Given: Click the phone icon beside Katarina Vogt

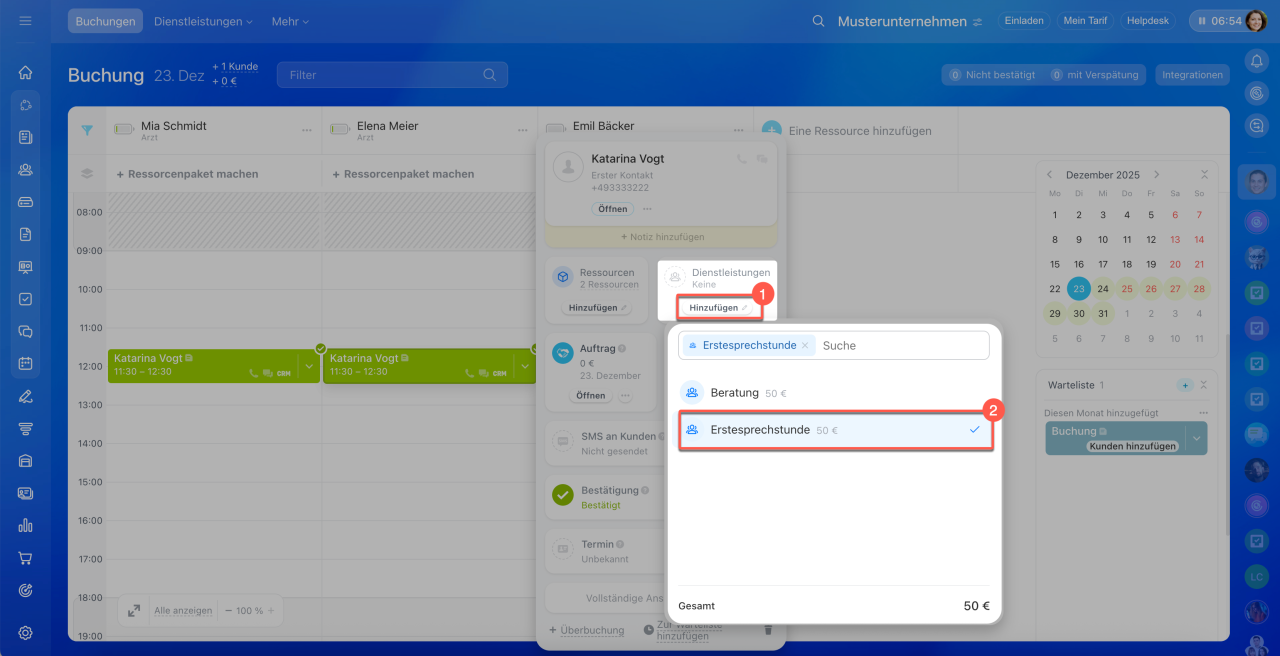Looking at the screenshot, I should (741, 159).
